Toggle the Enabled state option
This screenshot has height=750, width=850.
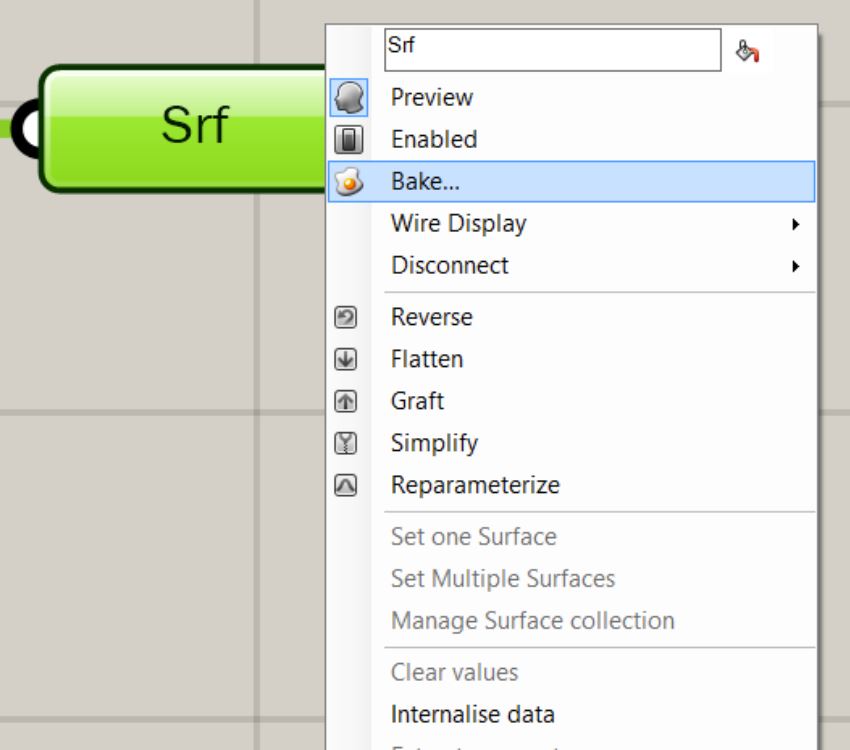click(x=434, y=140)
